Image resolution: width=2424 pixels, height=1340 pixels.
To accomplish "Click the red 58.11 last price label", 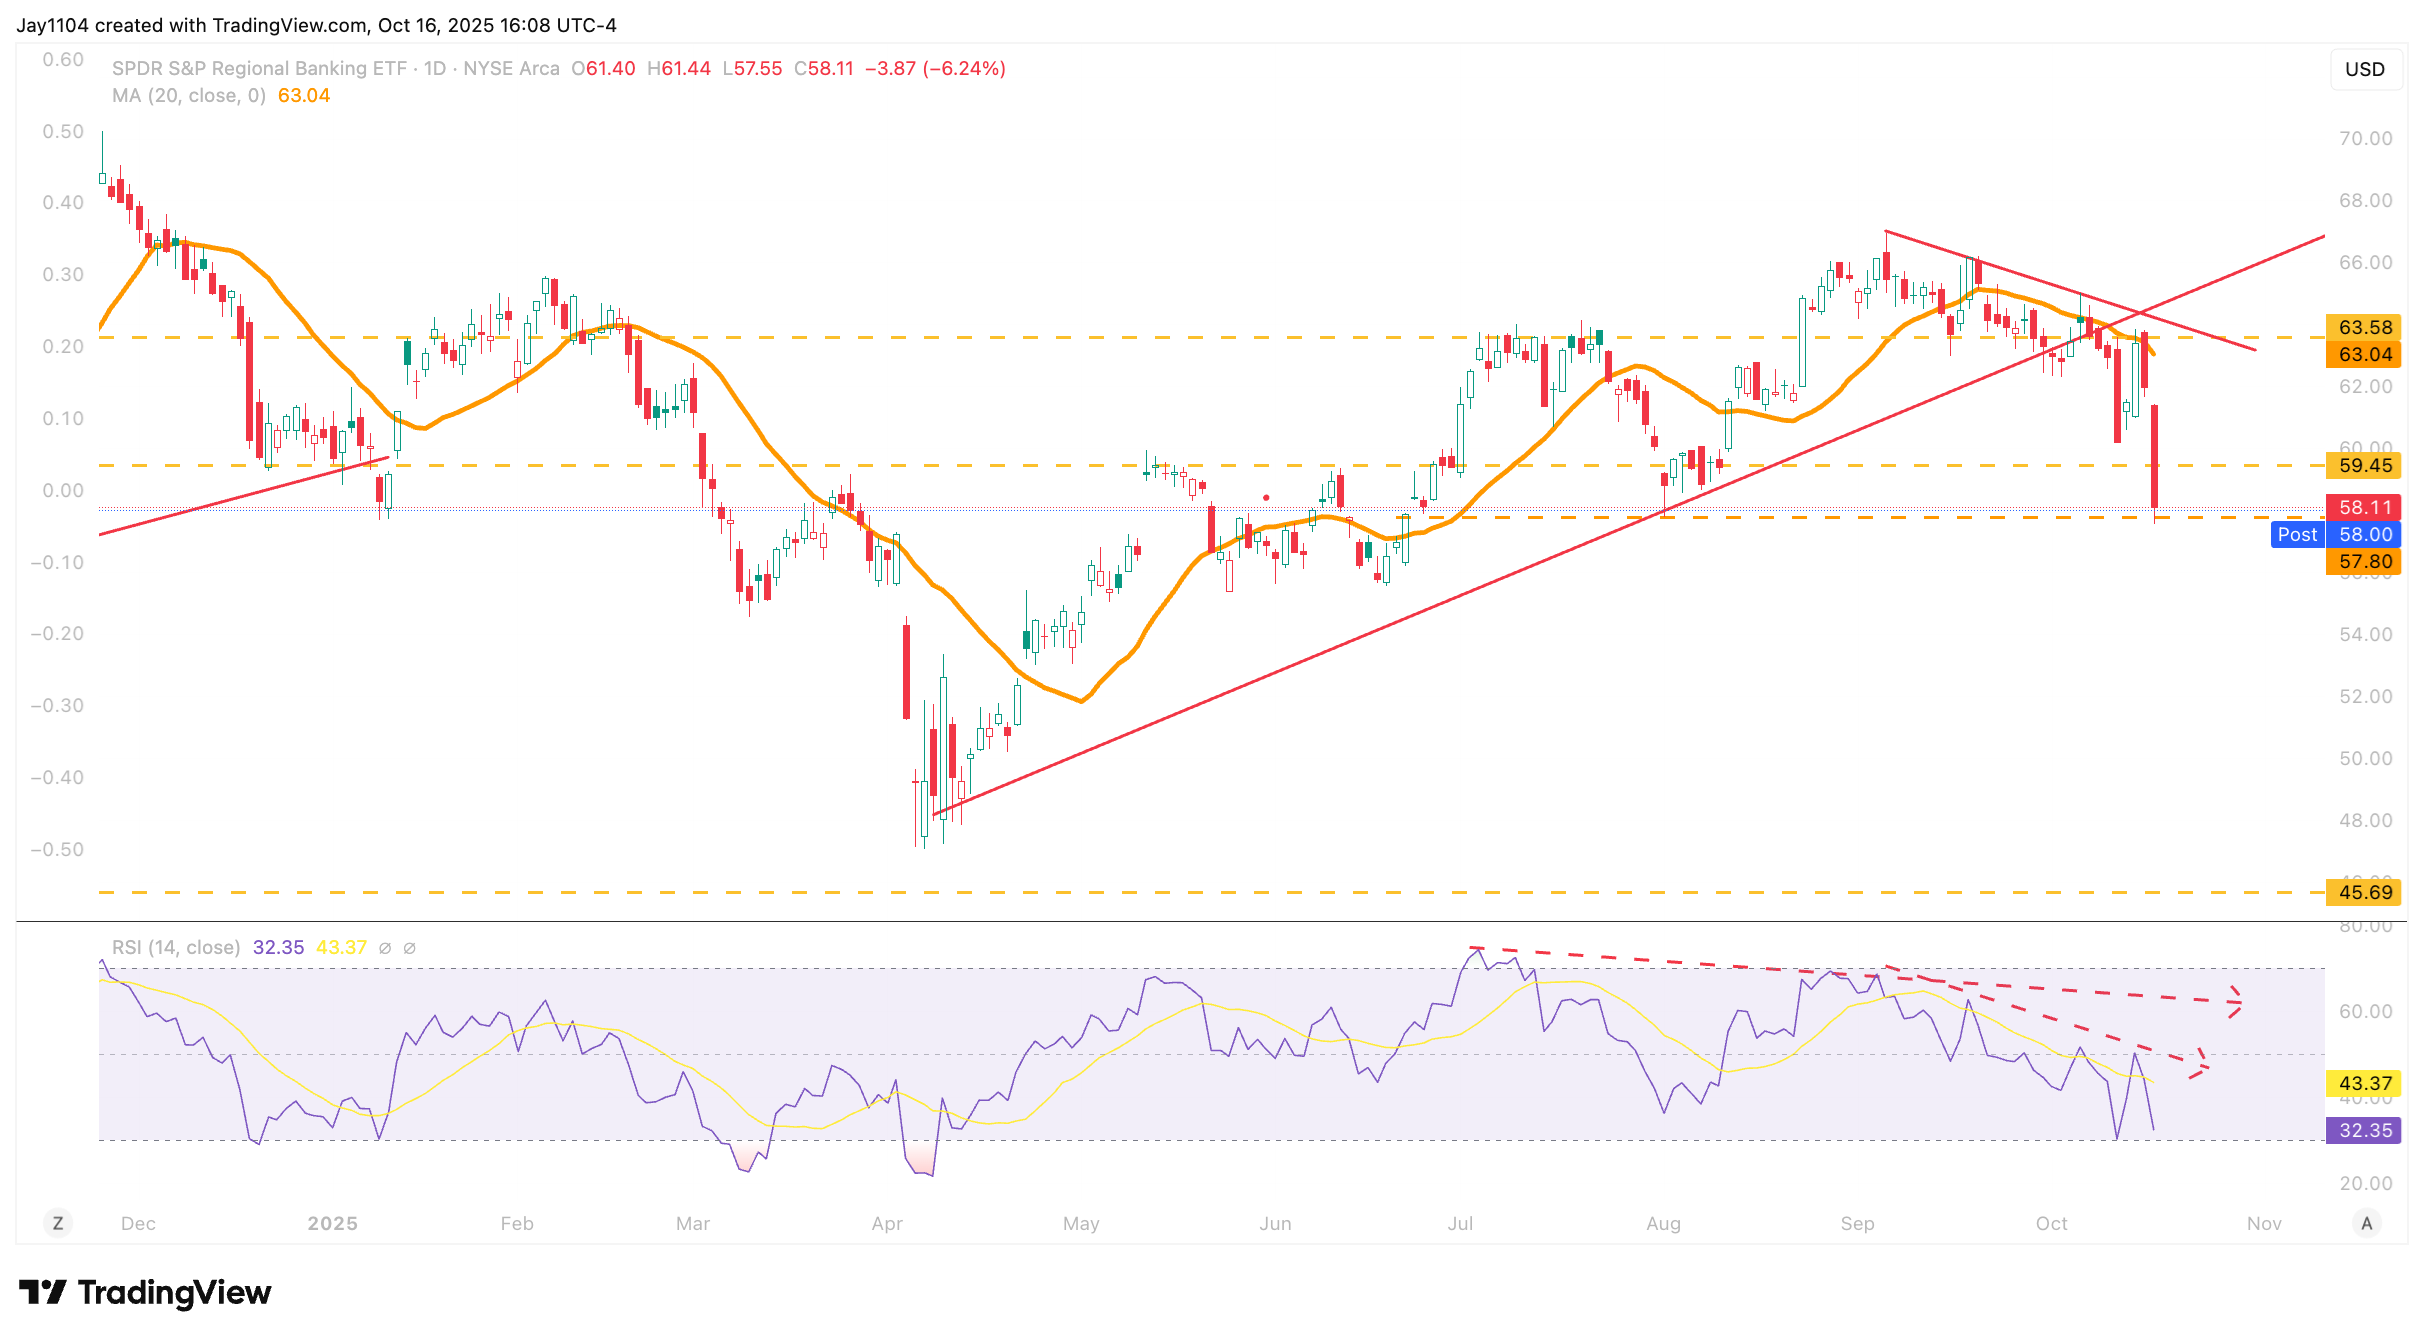I will (2364, 507).
